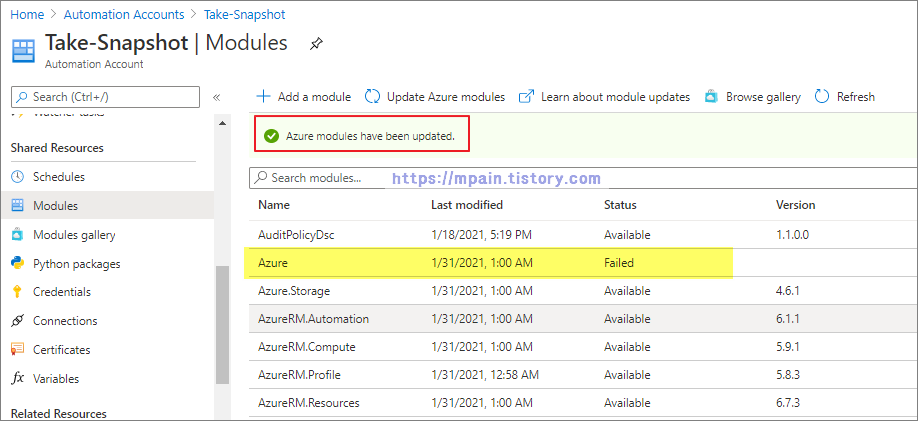This screenshot has height=421, width=918.
Task: Click the Certificates icon
Action: coord(18,350)
